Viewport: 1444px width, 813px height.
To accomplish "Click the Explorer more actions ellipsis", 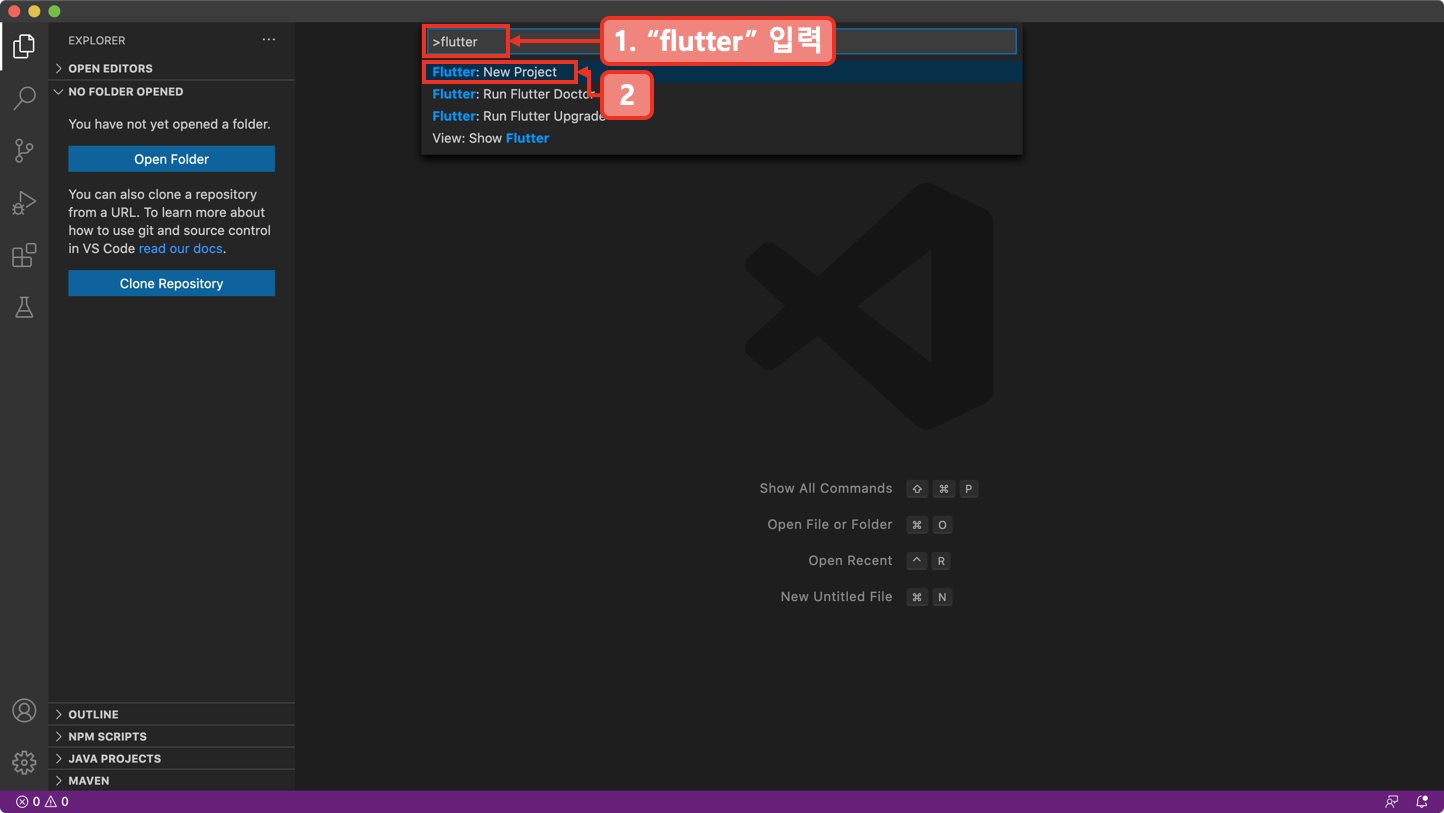I will (x=268, y=40).
